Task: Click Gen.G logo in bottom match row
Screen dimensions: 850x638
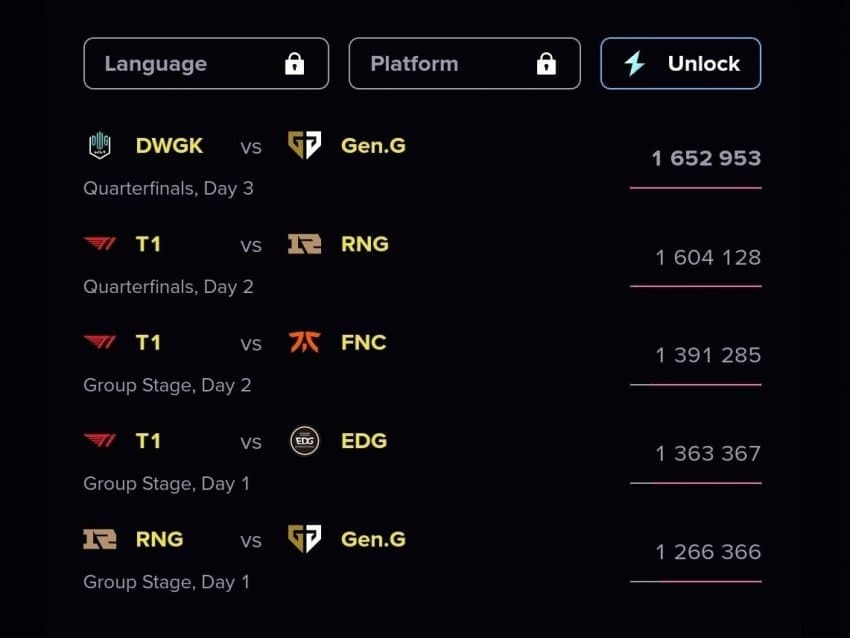Action: [304, 540]
